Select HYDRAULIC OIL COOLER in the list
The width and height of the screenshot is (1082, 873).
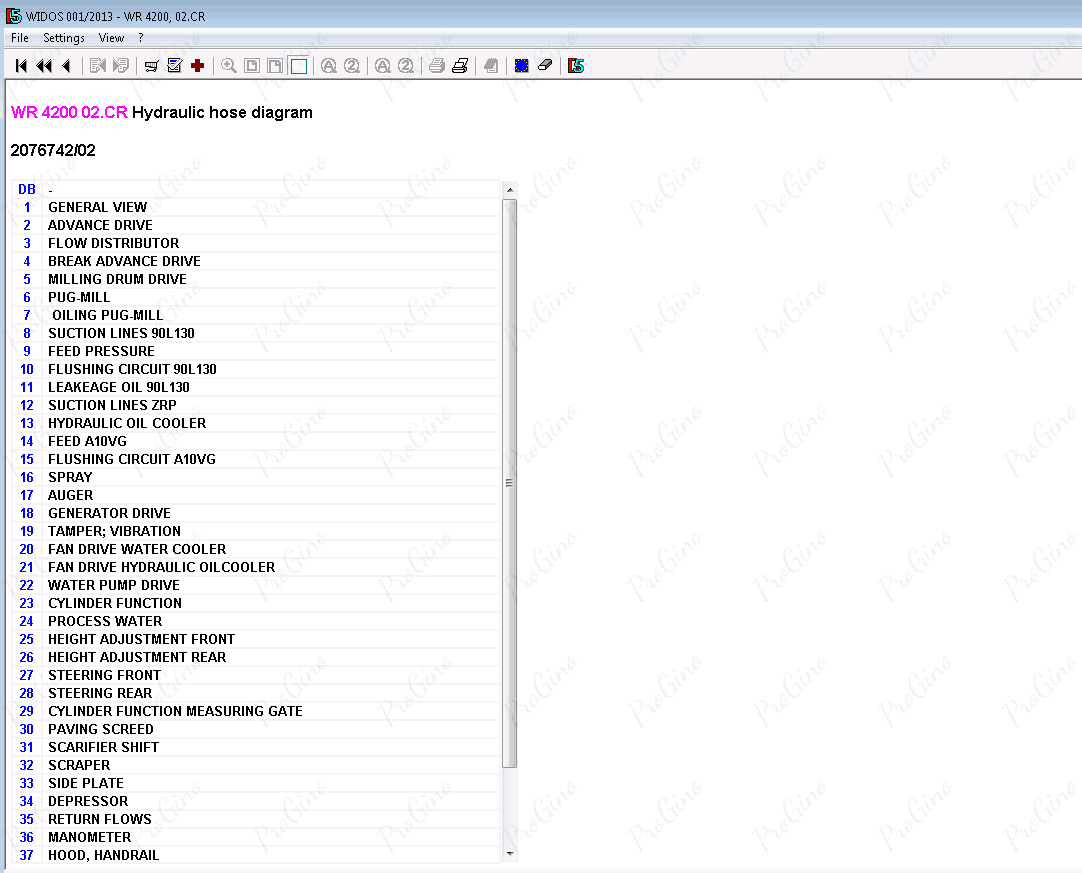click(x=127, y=423)
